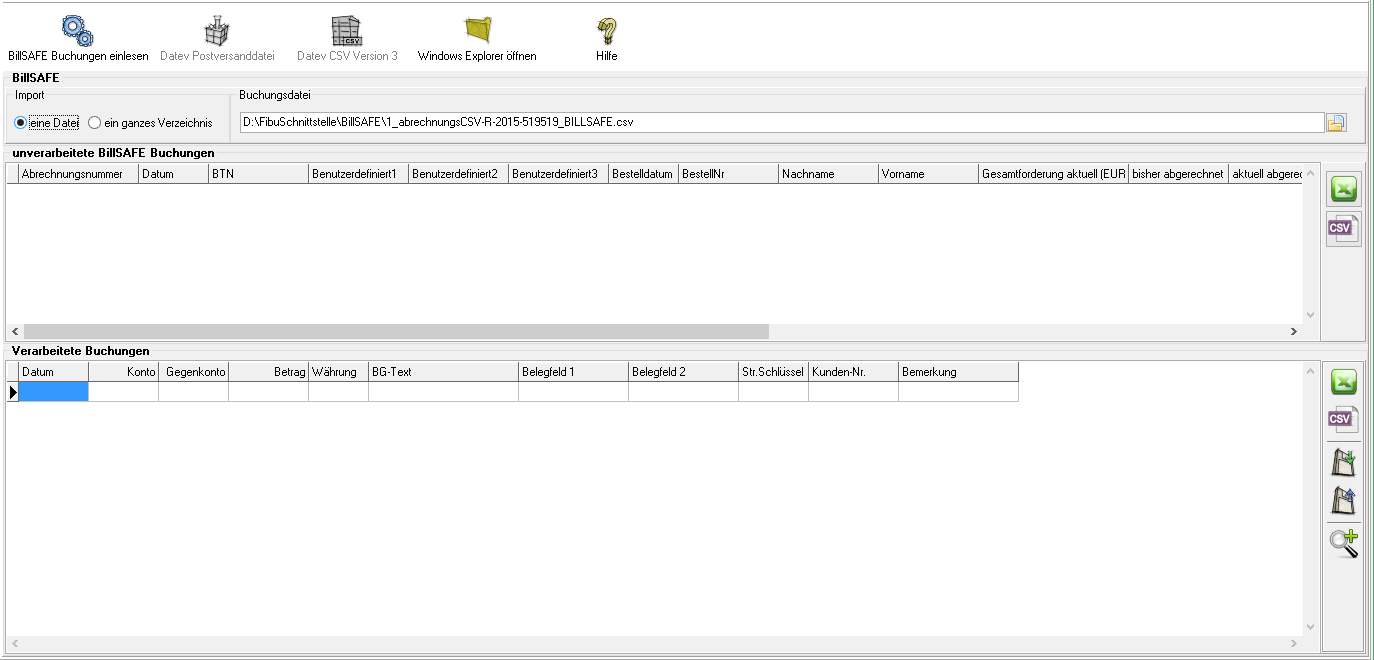Select 'ein ganzes Verzeichnis' radio option
The image size is (1374, 660).
95,123
